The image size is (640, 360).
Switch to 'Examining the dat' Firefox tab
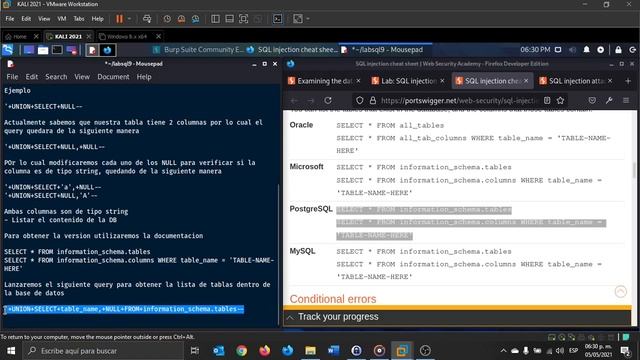[324, 81]
